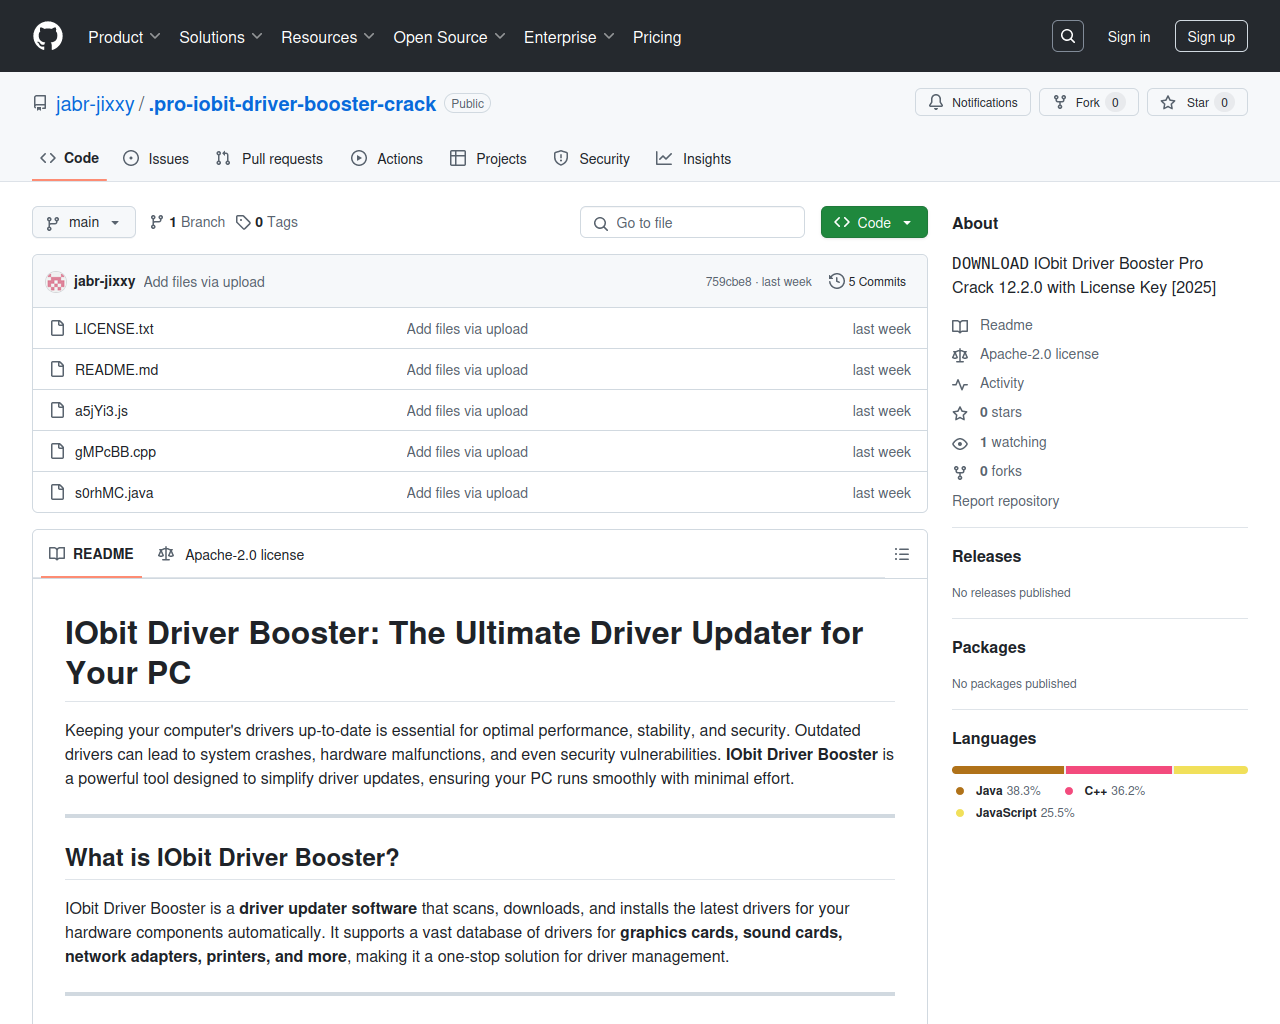Click the search magnifier icon in header
Image resolution: width=1280 pixels, height=1024 pixels.
[1068, 36]
